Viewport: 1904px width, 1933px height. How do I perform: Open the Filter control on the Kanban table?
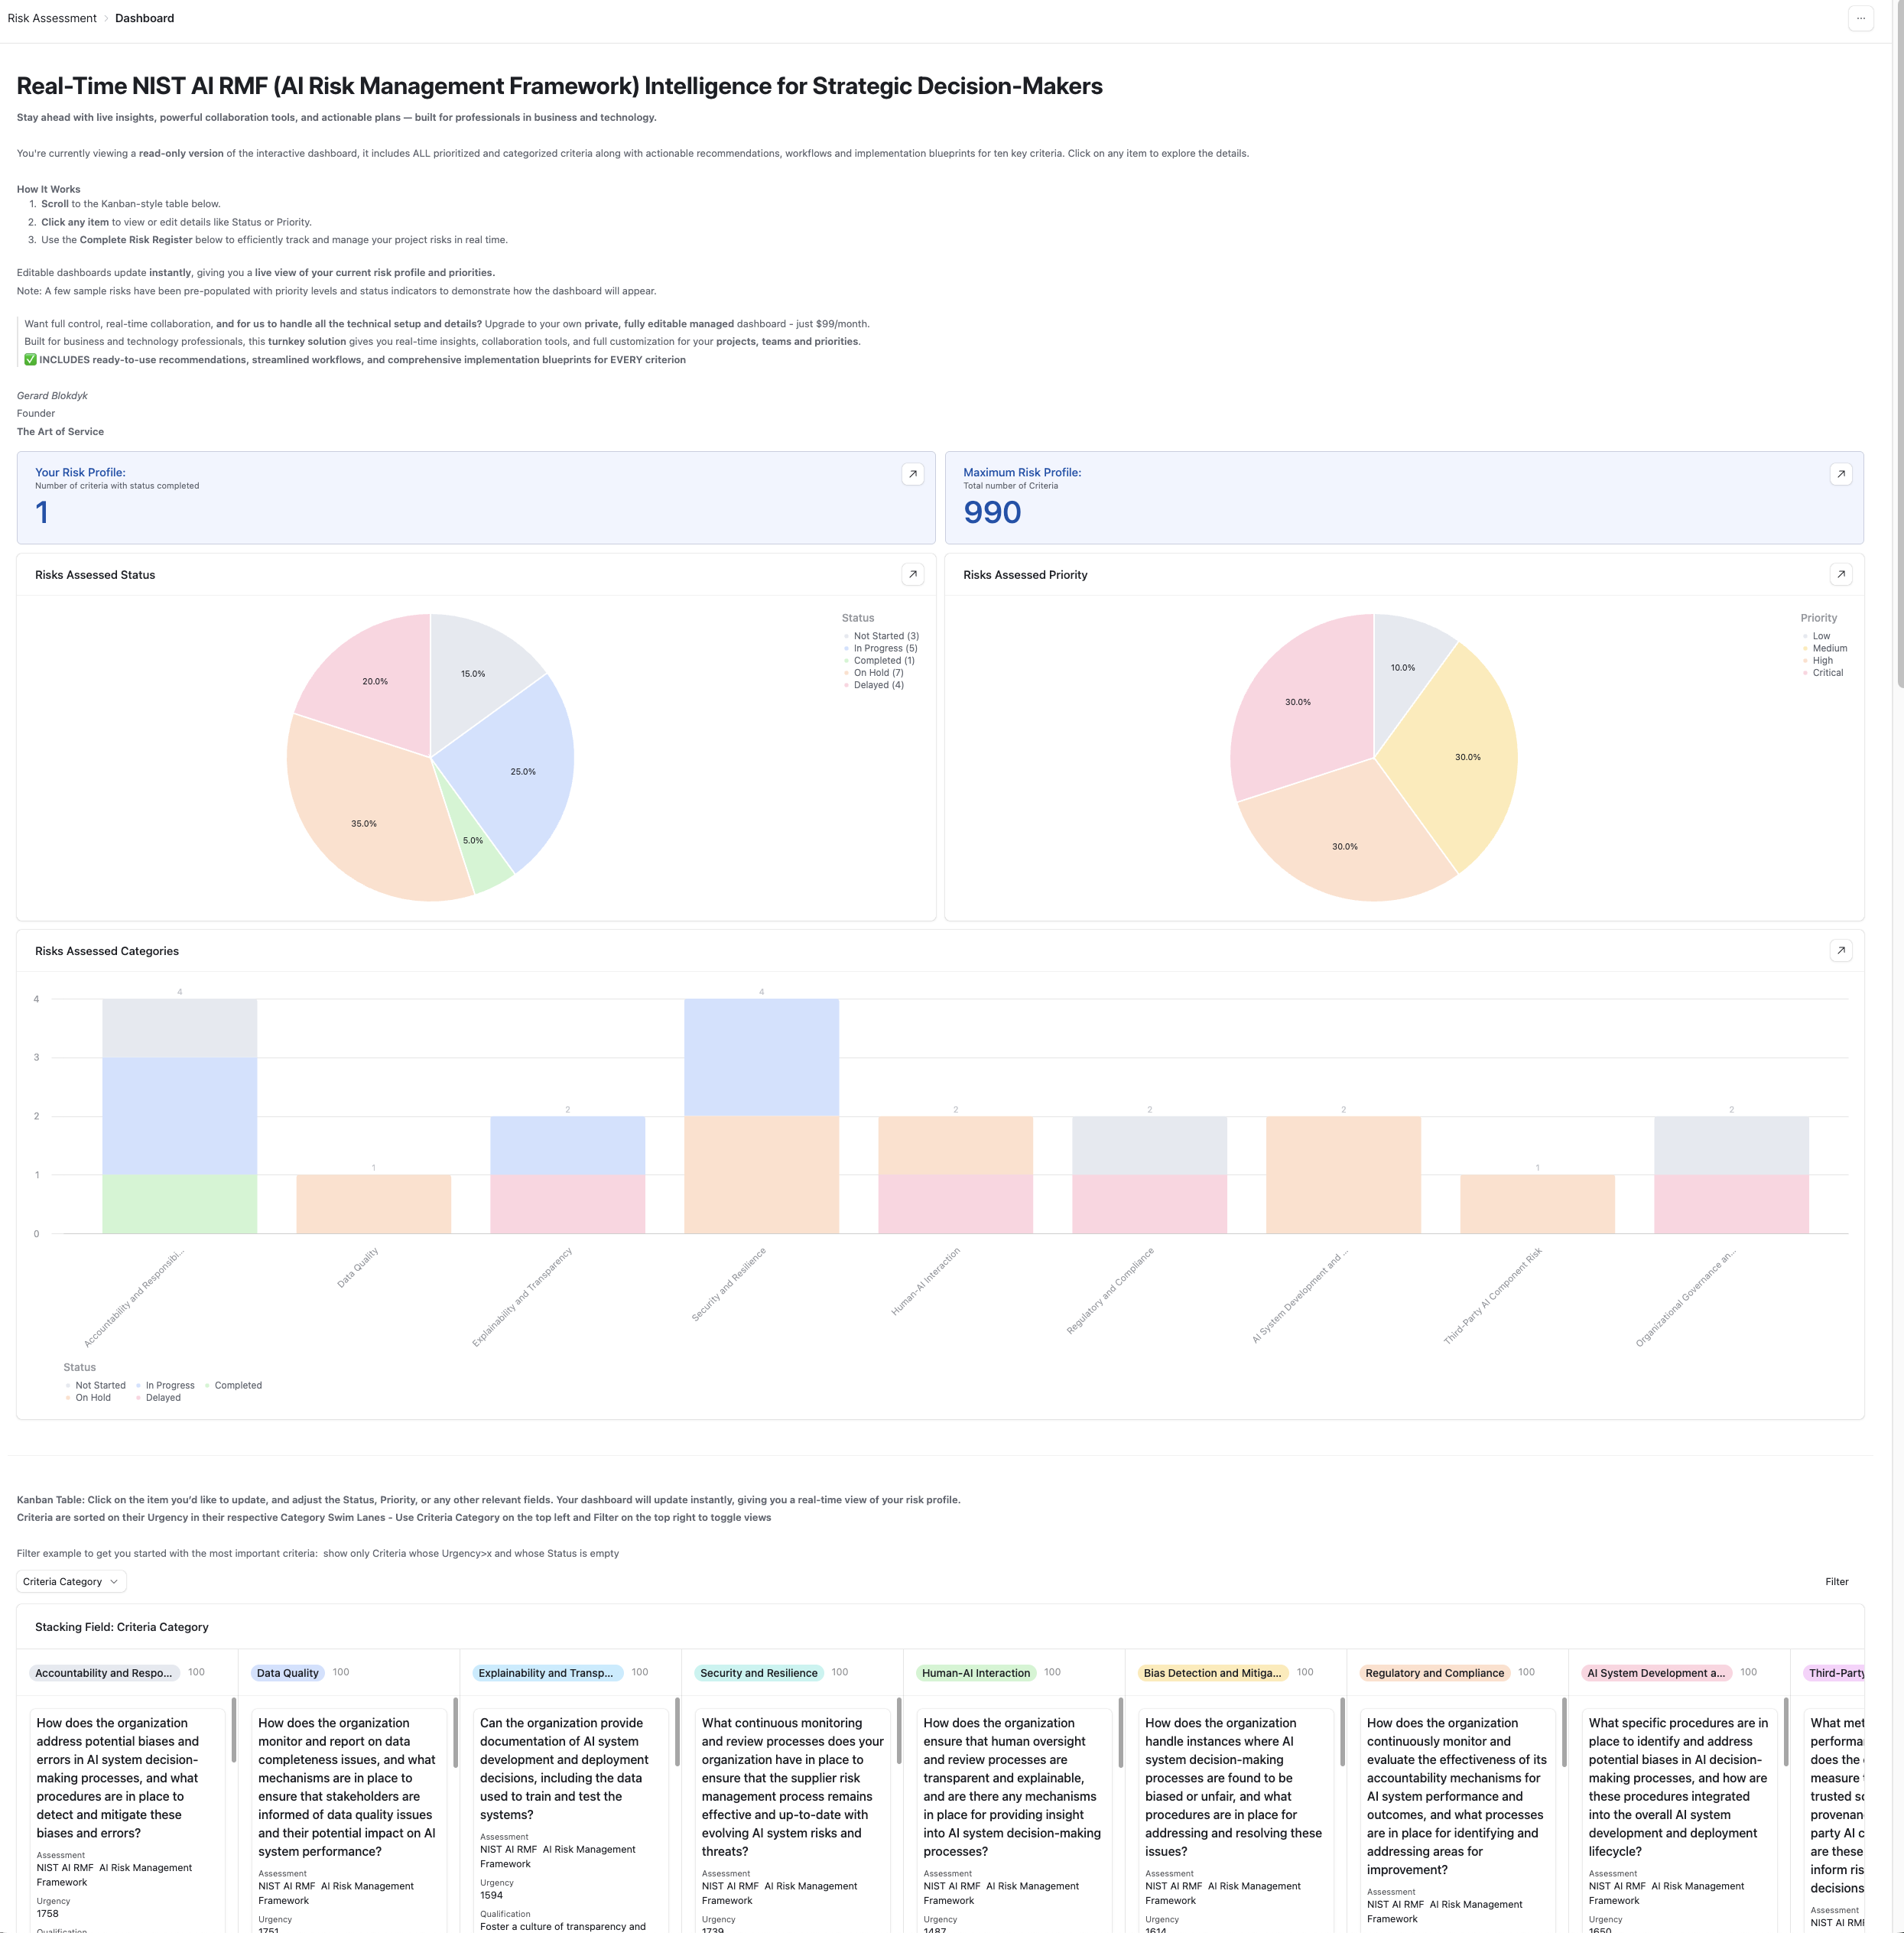(x=1837, y=1581)
